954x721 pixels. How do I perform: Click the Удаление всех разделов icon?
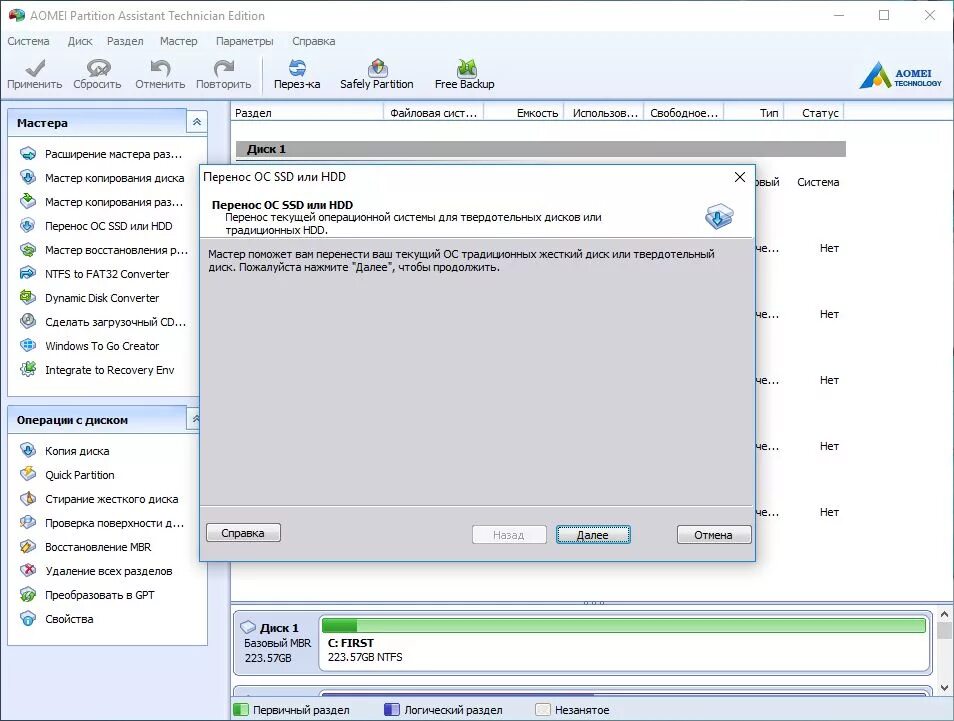(28, 570)
